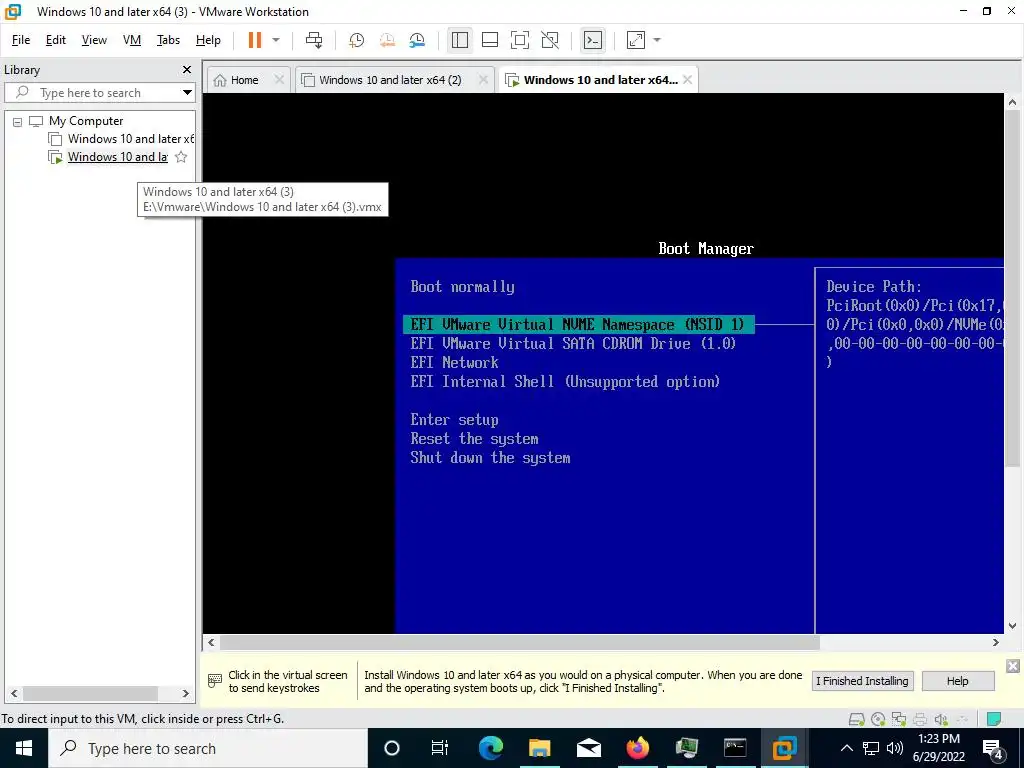1024x768 pixels.
Task: Toggle the thumbnail bar view icon
Action: 490,40
